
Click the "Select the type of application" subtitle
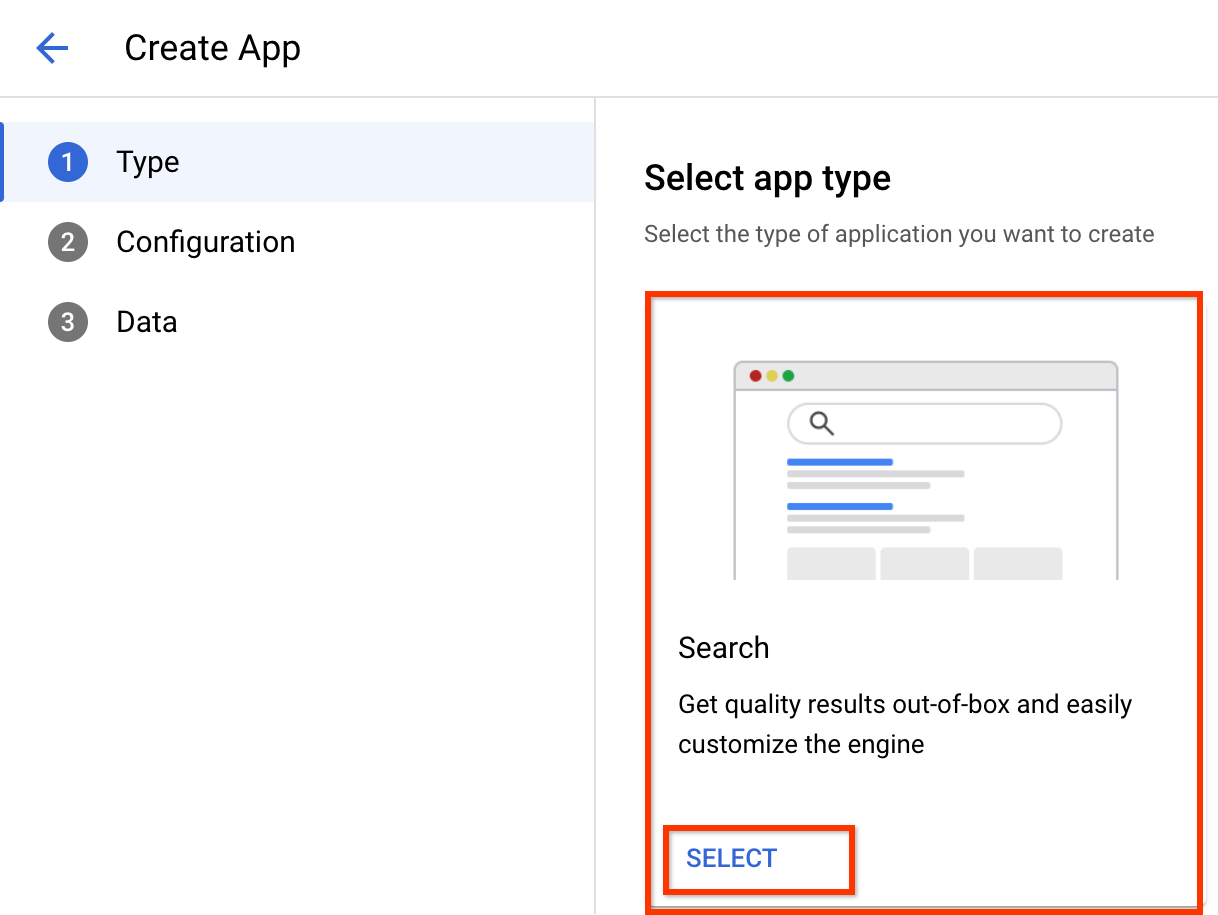click(898, 234)
